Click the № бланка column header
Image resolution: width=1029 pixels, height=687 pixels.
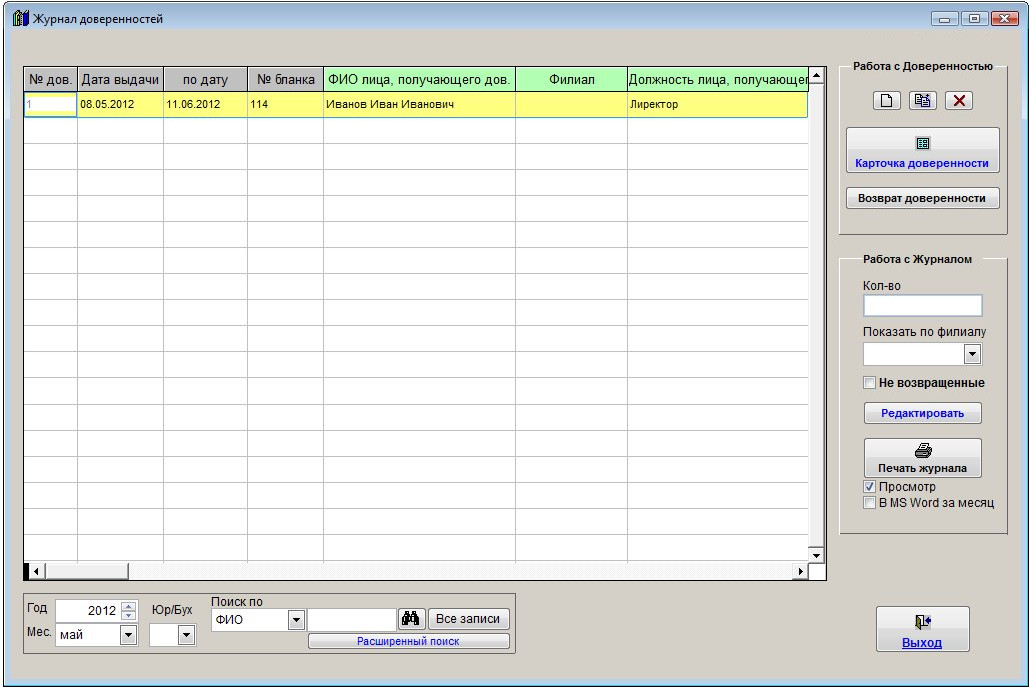click(285, 79)
